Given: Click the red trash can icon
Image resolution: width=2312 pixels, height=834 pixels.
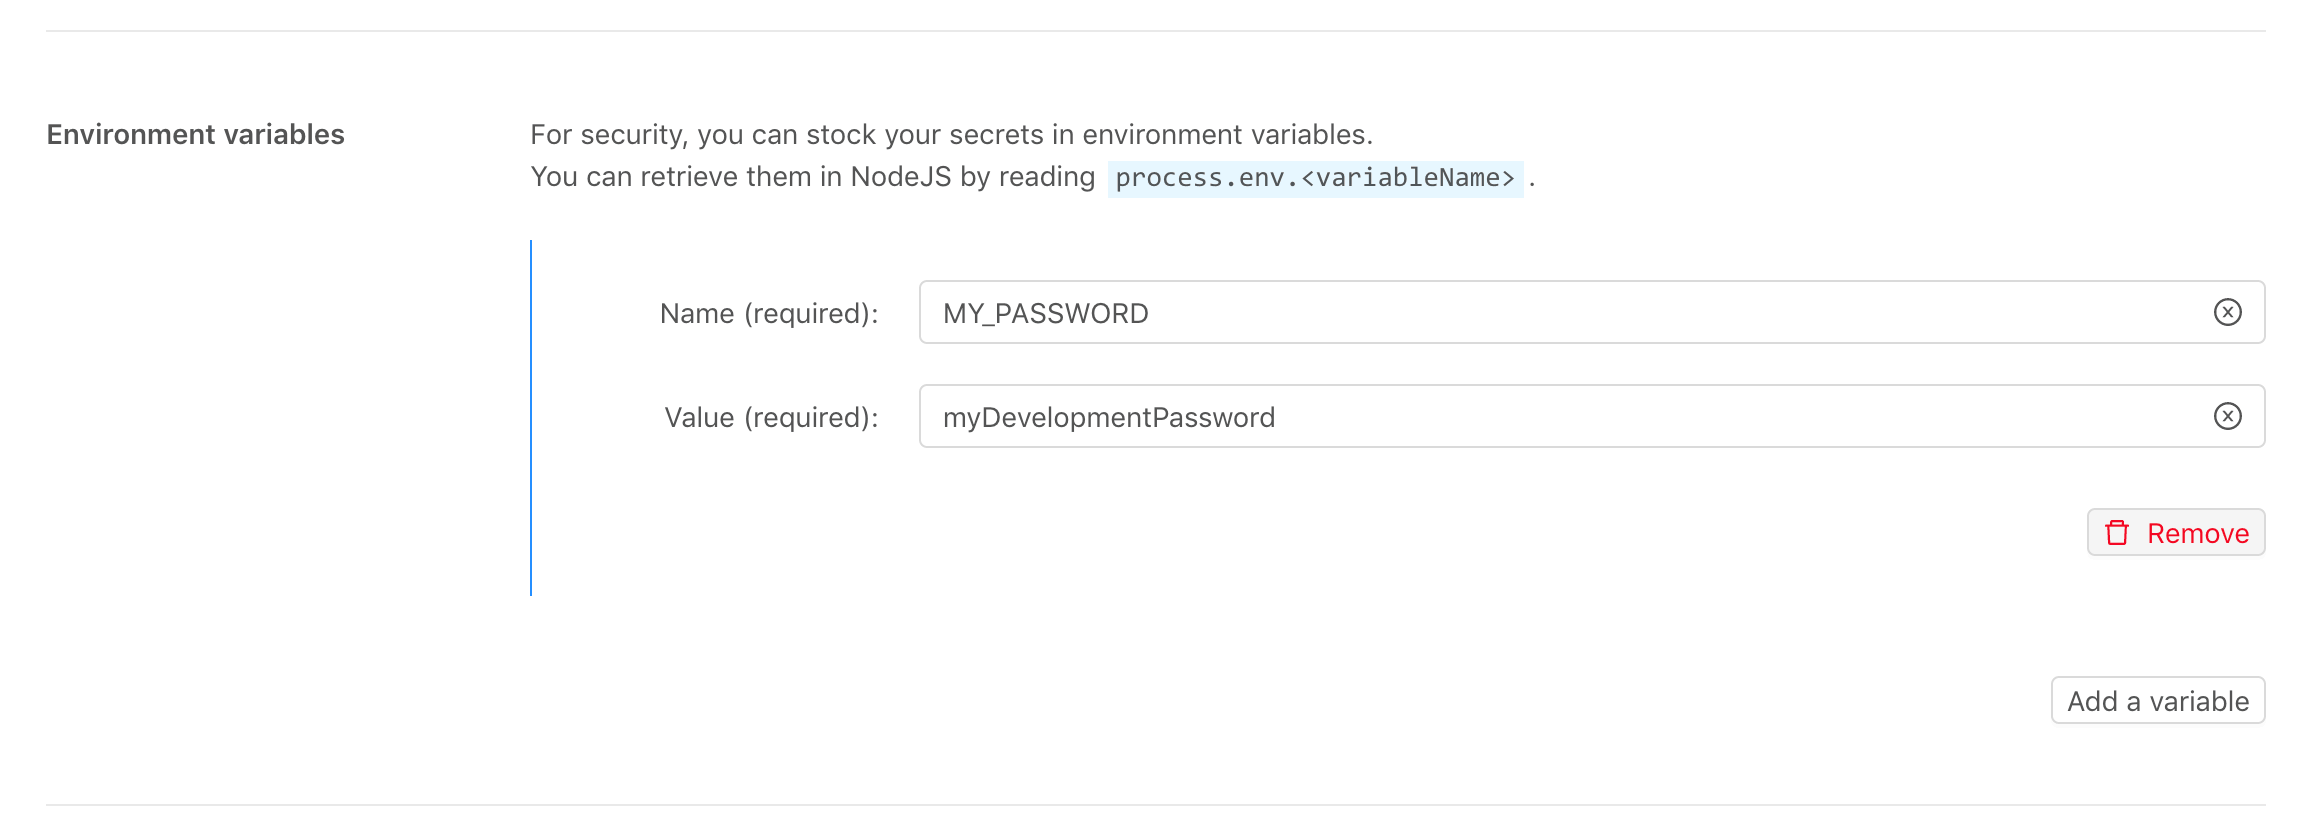Looking at the screenshot, I should (x=2117, y=533).
